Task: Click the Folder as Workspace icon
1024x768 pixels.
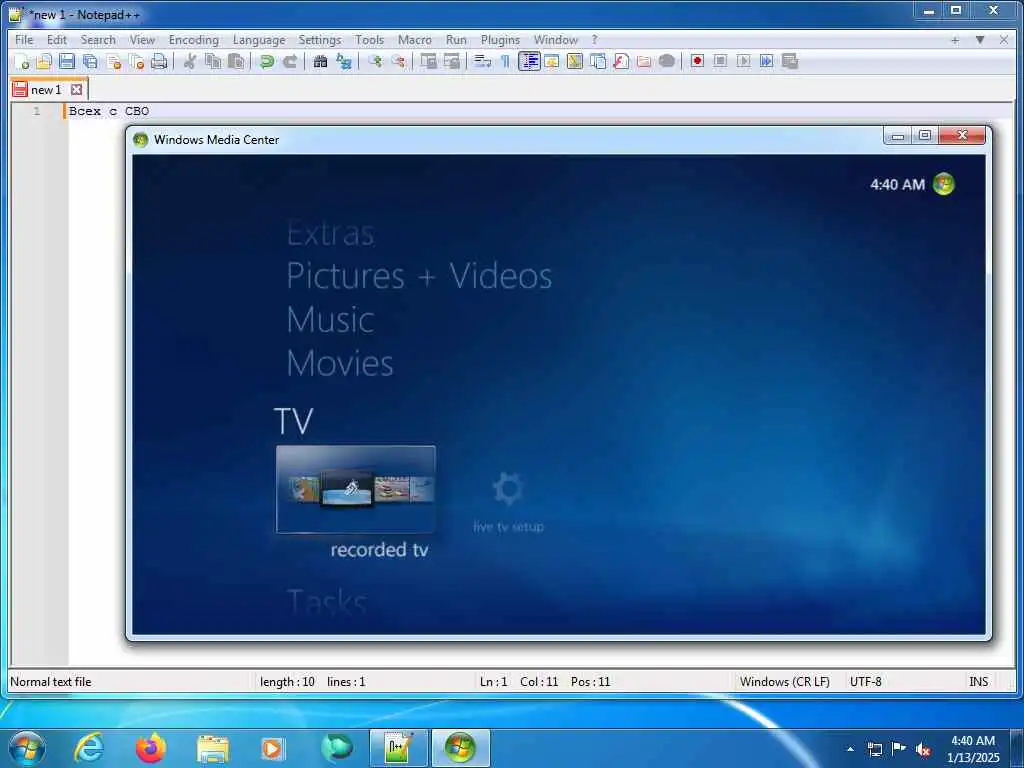Action: tap(644, 61)
